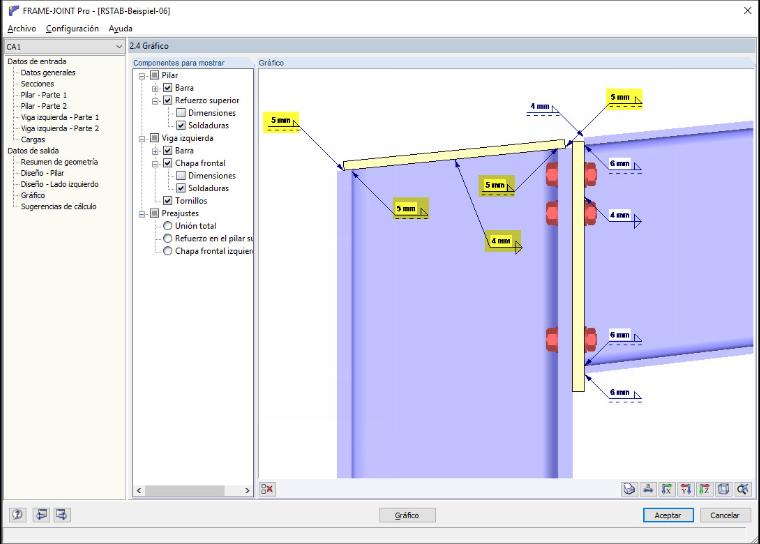Expand Barra node under Pilar
Image resolution: width=760 pixels, height=544 pixels.
(x=155, y=89)
